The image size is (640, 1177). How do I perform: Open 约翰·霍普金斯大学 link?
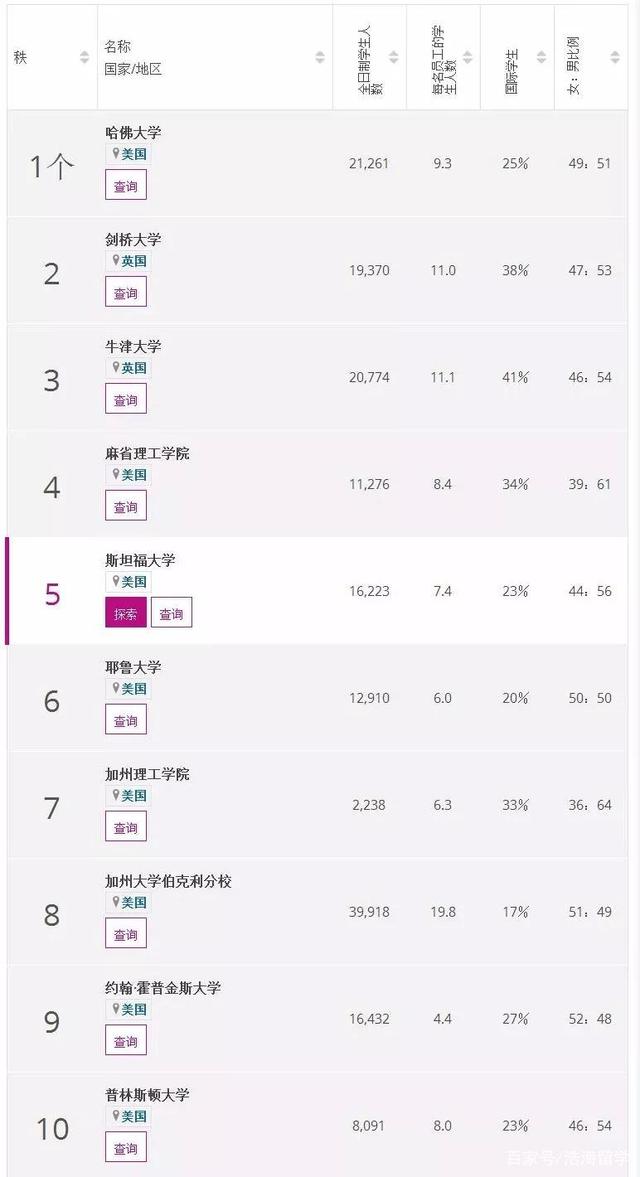(x=163, y=989)
